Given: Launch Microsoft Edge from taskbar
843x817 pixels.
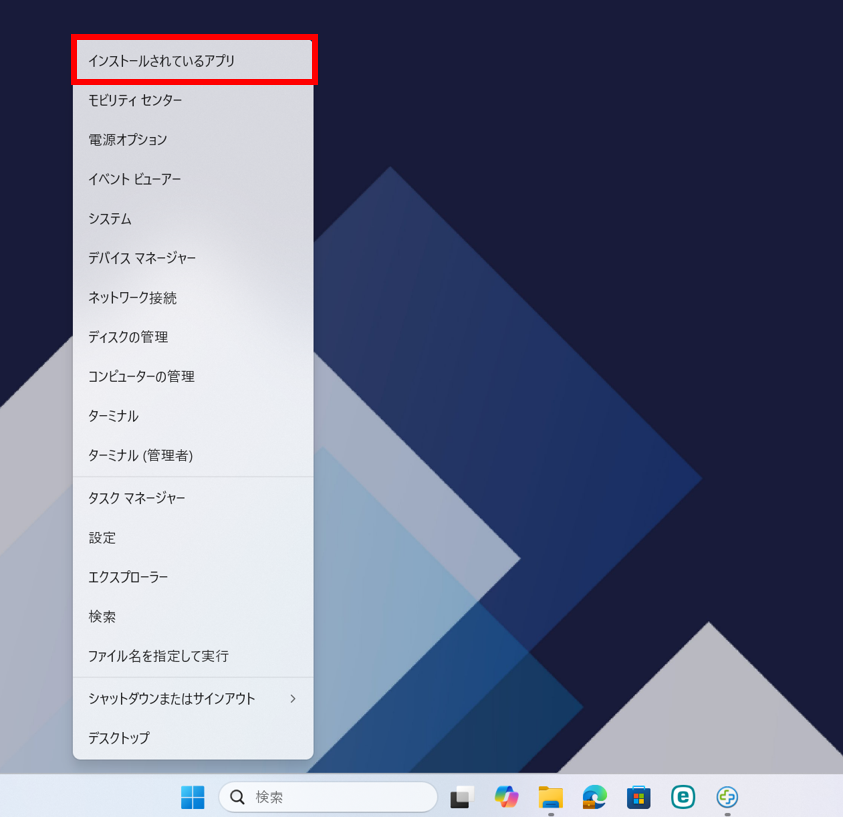Looking at the screenshot, I should [x=595, y=797].
